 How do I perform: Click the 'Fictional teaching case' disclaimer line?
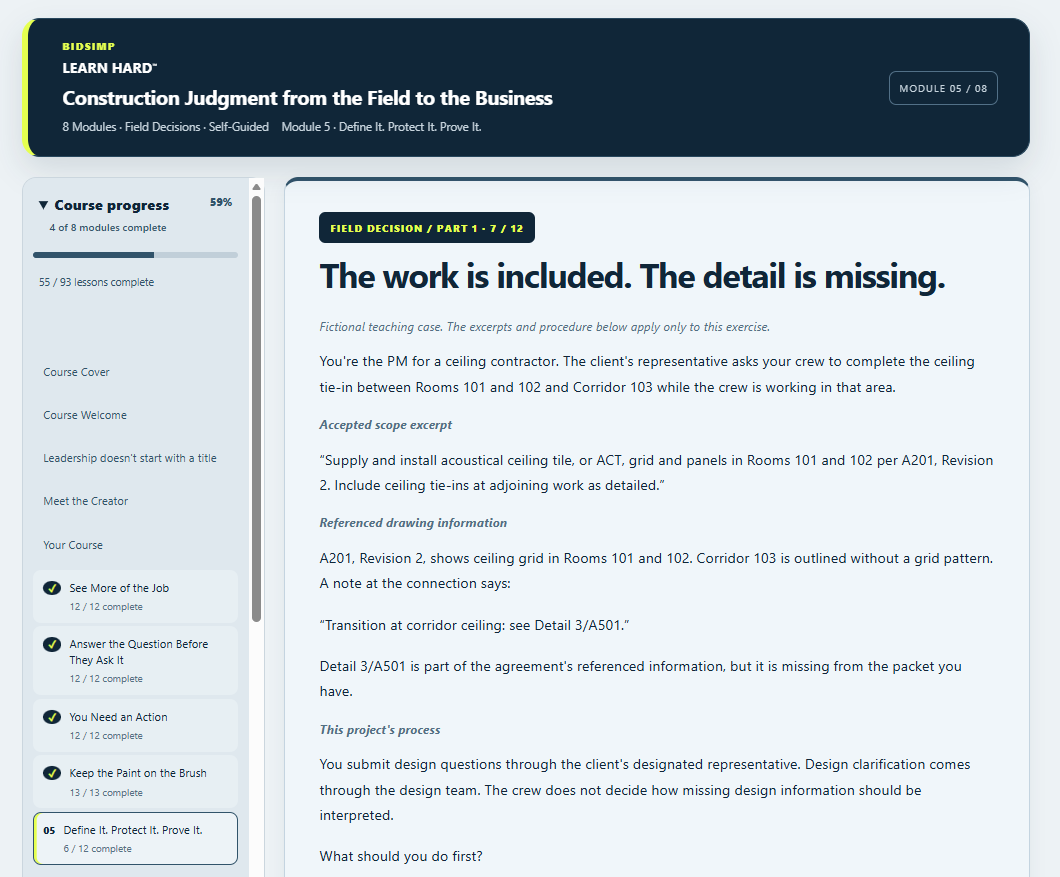(545, 327)
